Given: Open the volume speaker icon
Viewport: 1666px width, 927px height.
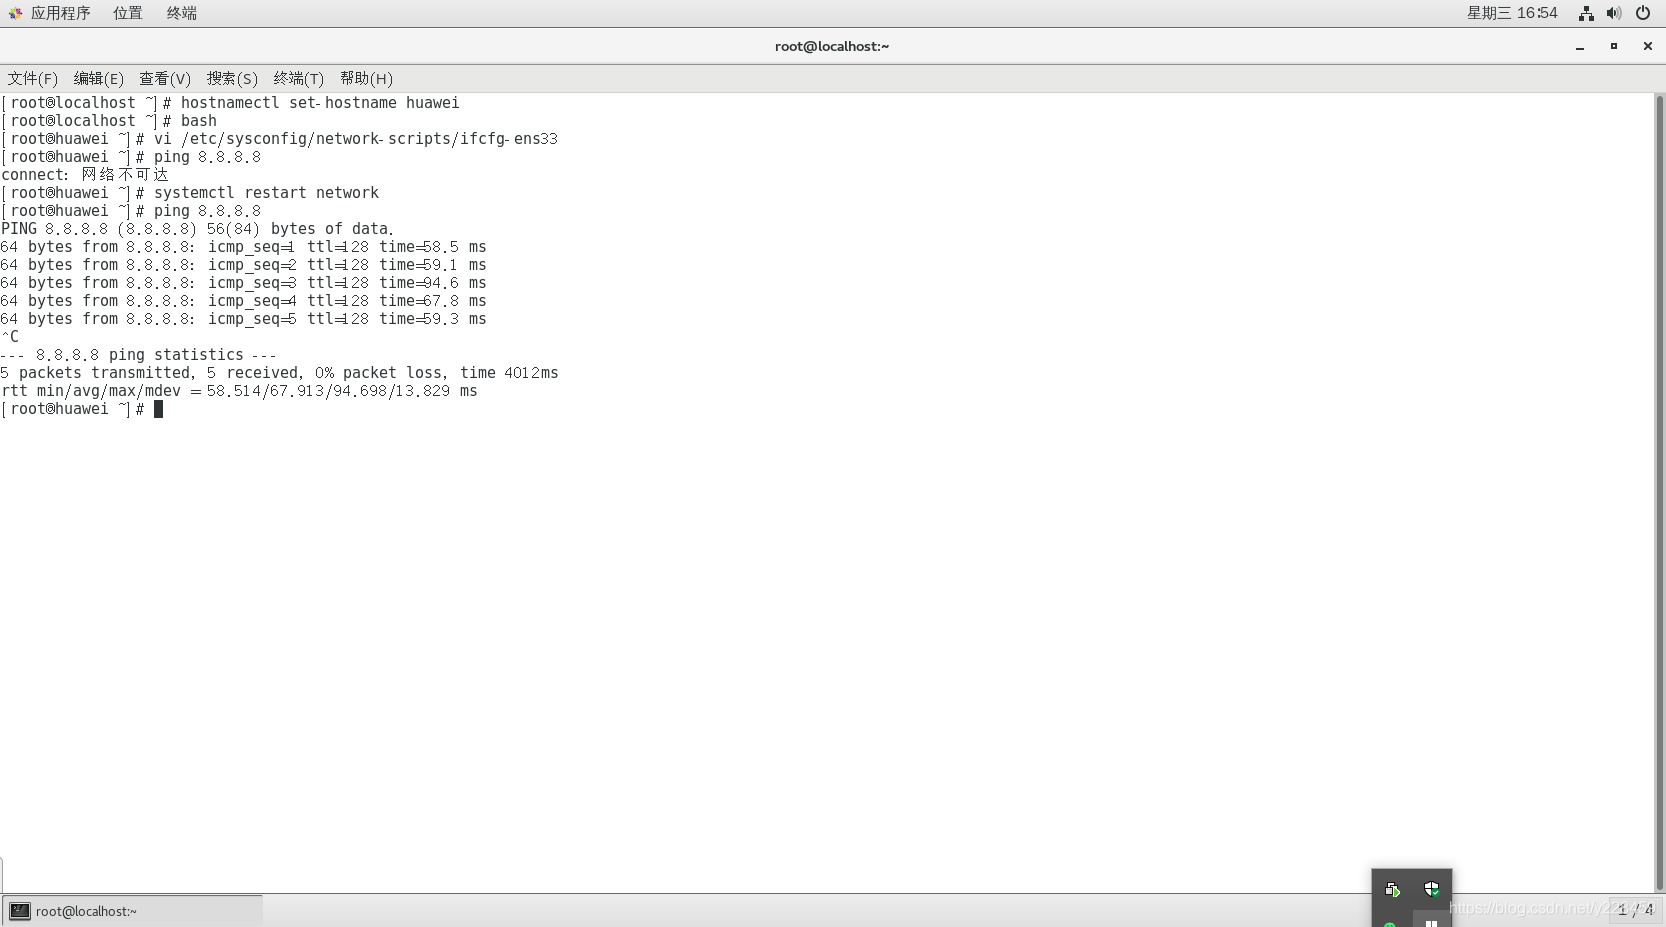Looking at the screenshot, I should (1614, 13).
